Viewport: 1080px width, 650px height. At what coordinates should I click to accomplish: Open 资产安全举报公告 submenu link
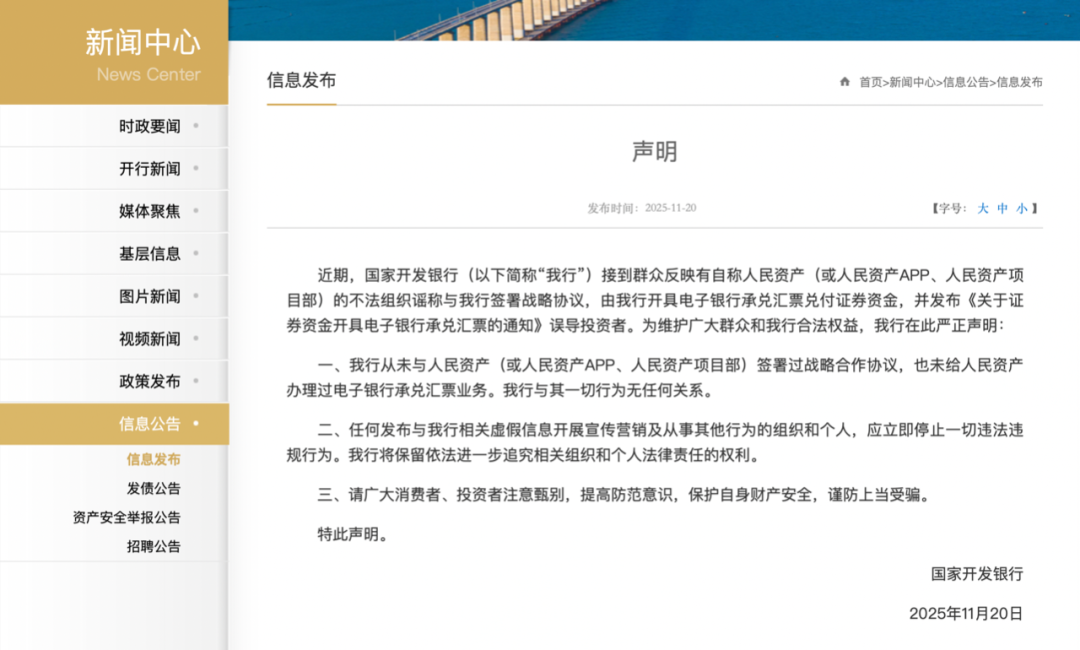coord(126,518)
